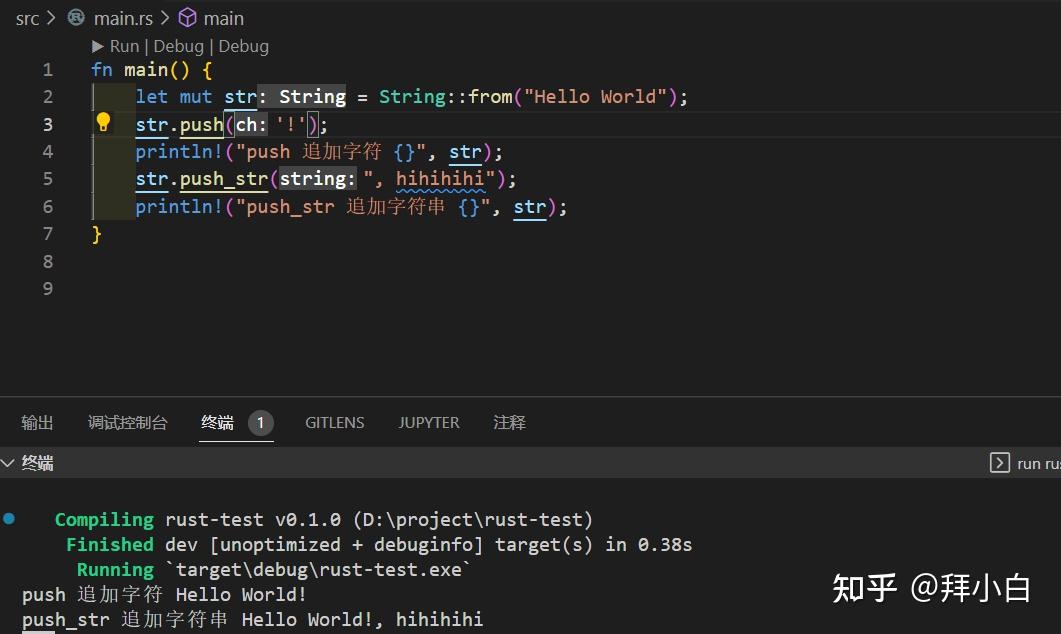Viewport: 1061px width, 634px height.
Task: Click the Run code lens action
Action: [x=124, y=46]
